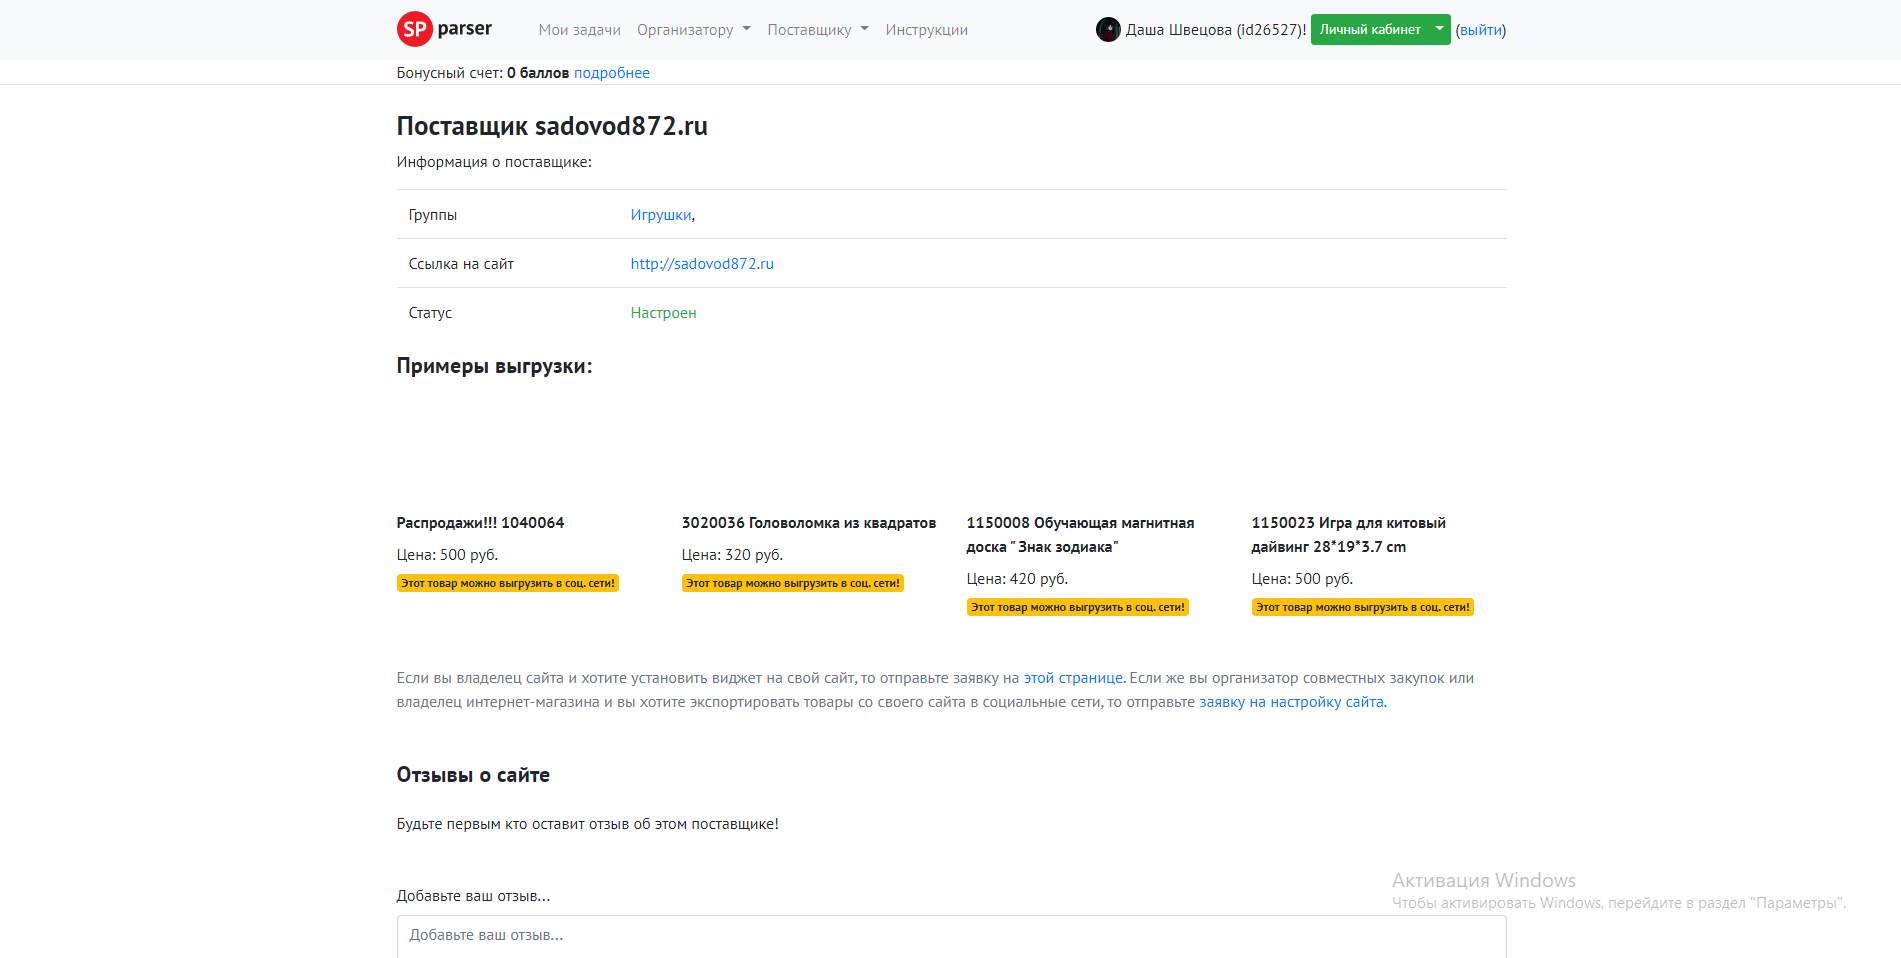Select the Настроен status text
Image resolution: width=1901 pixels, height=958 pixels.
pos(663,313)
